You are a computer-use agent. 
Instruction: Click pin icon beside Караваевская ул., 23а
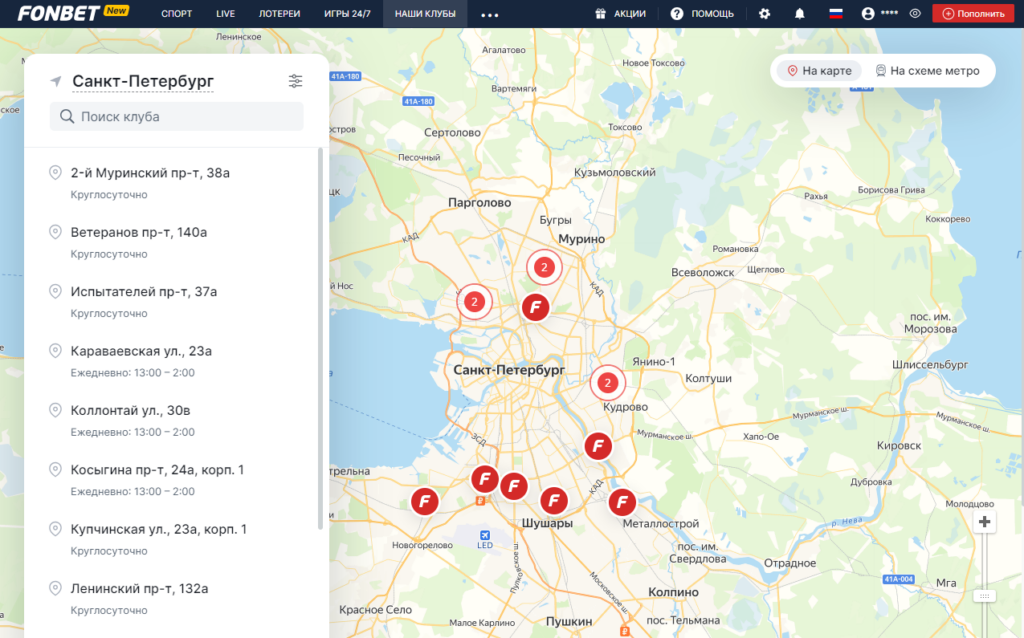56,351
